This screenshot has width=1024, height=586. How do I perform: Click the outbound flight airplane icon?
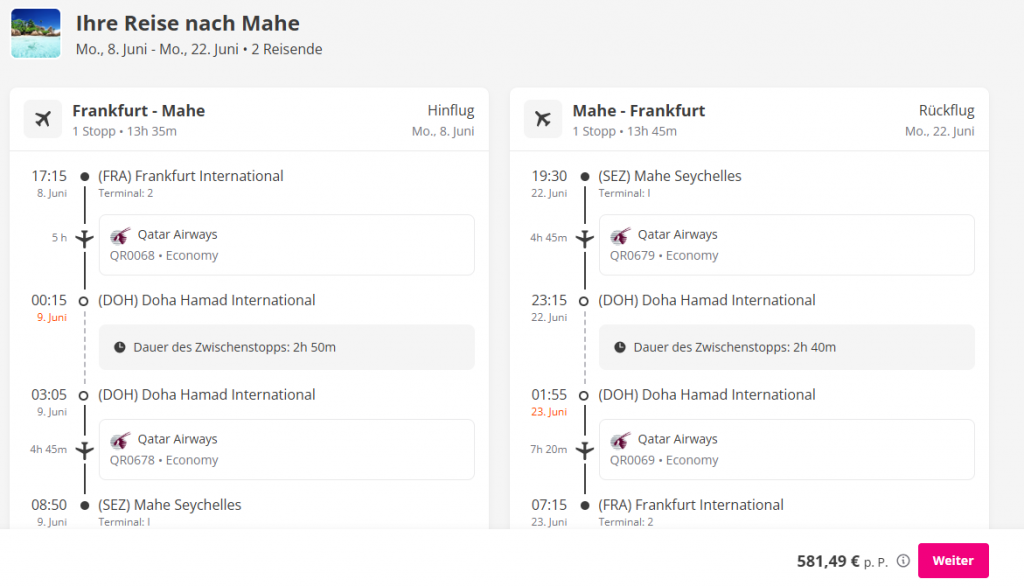42,119
